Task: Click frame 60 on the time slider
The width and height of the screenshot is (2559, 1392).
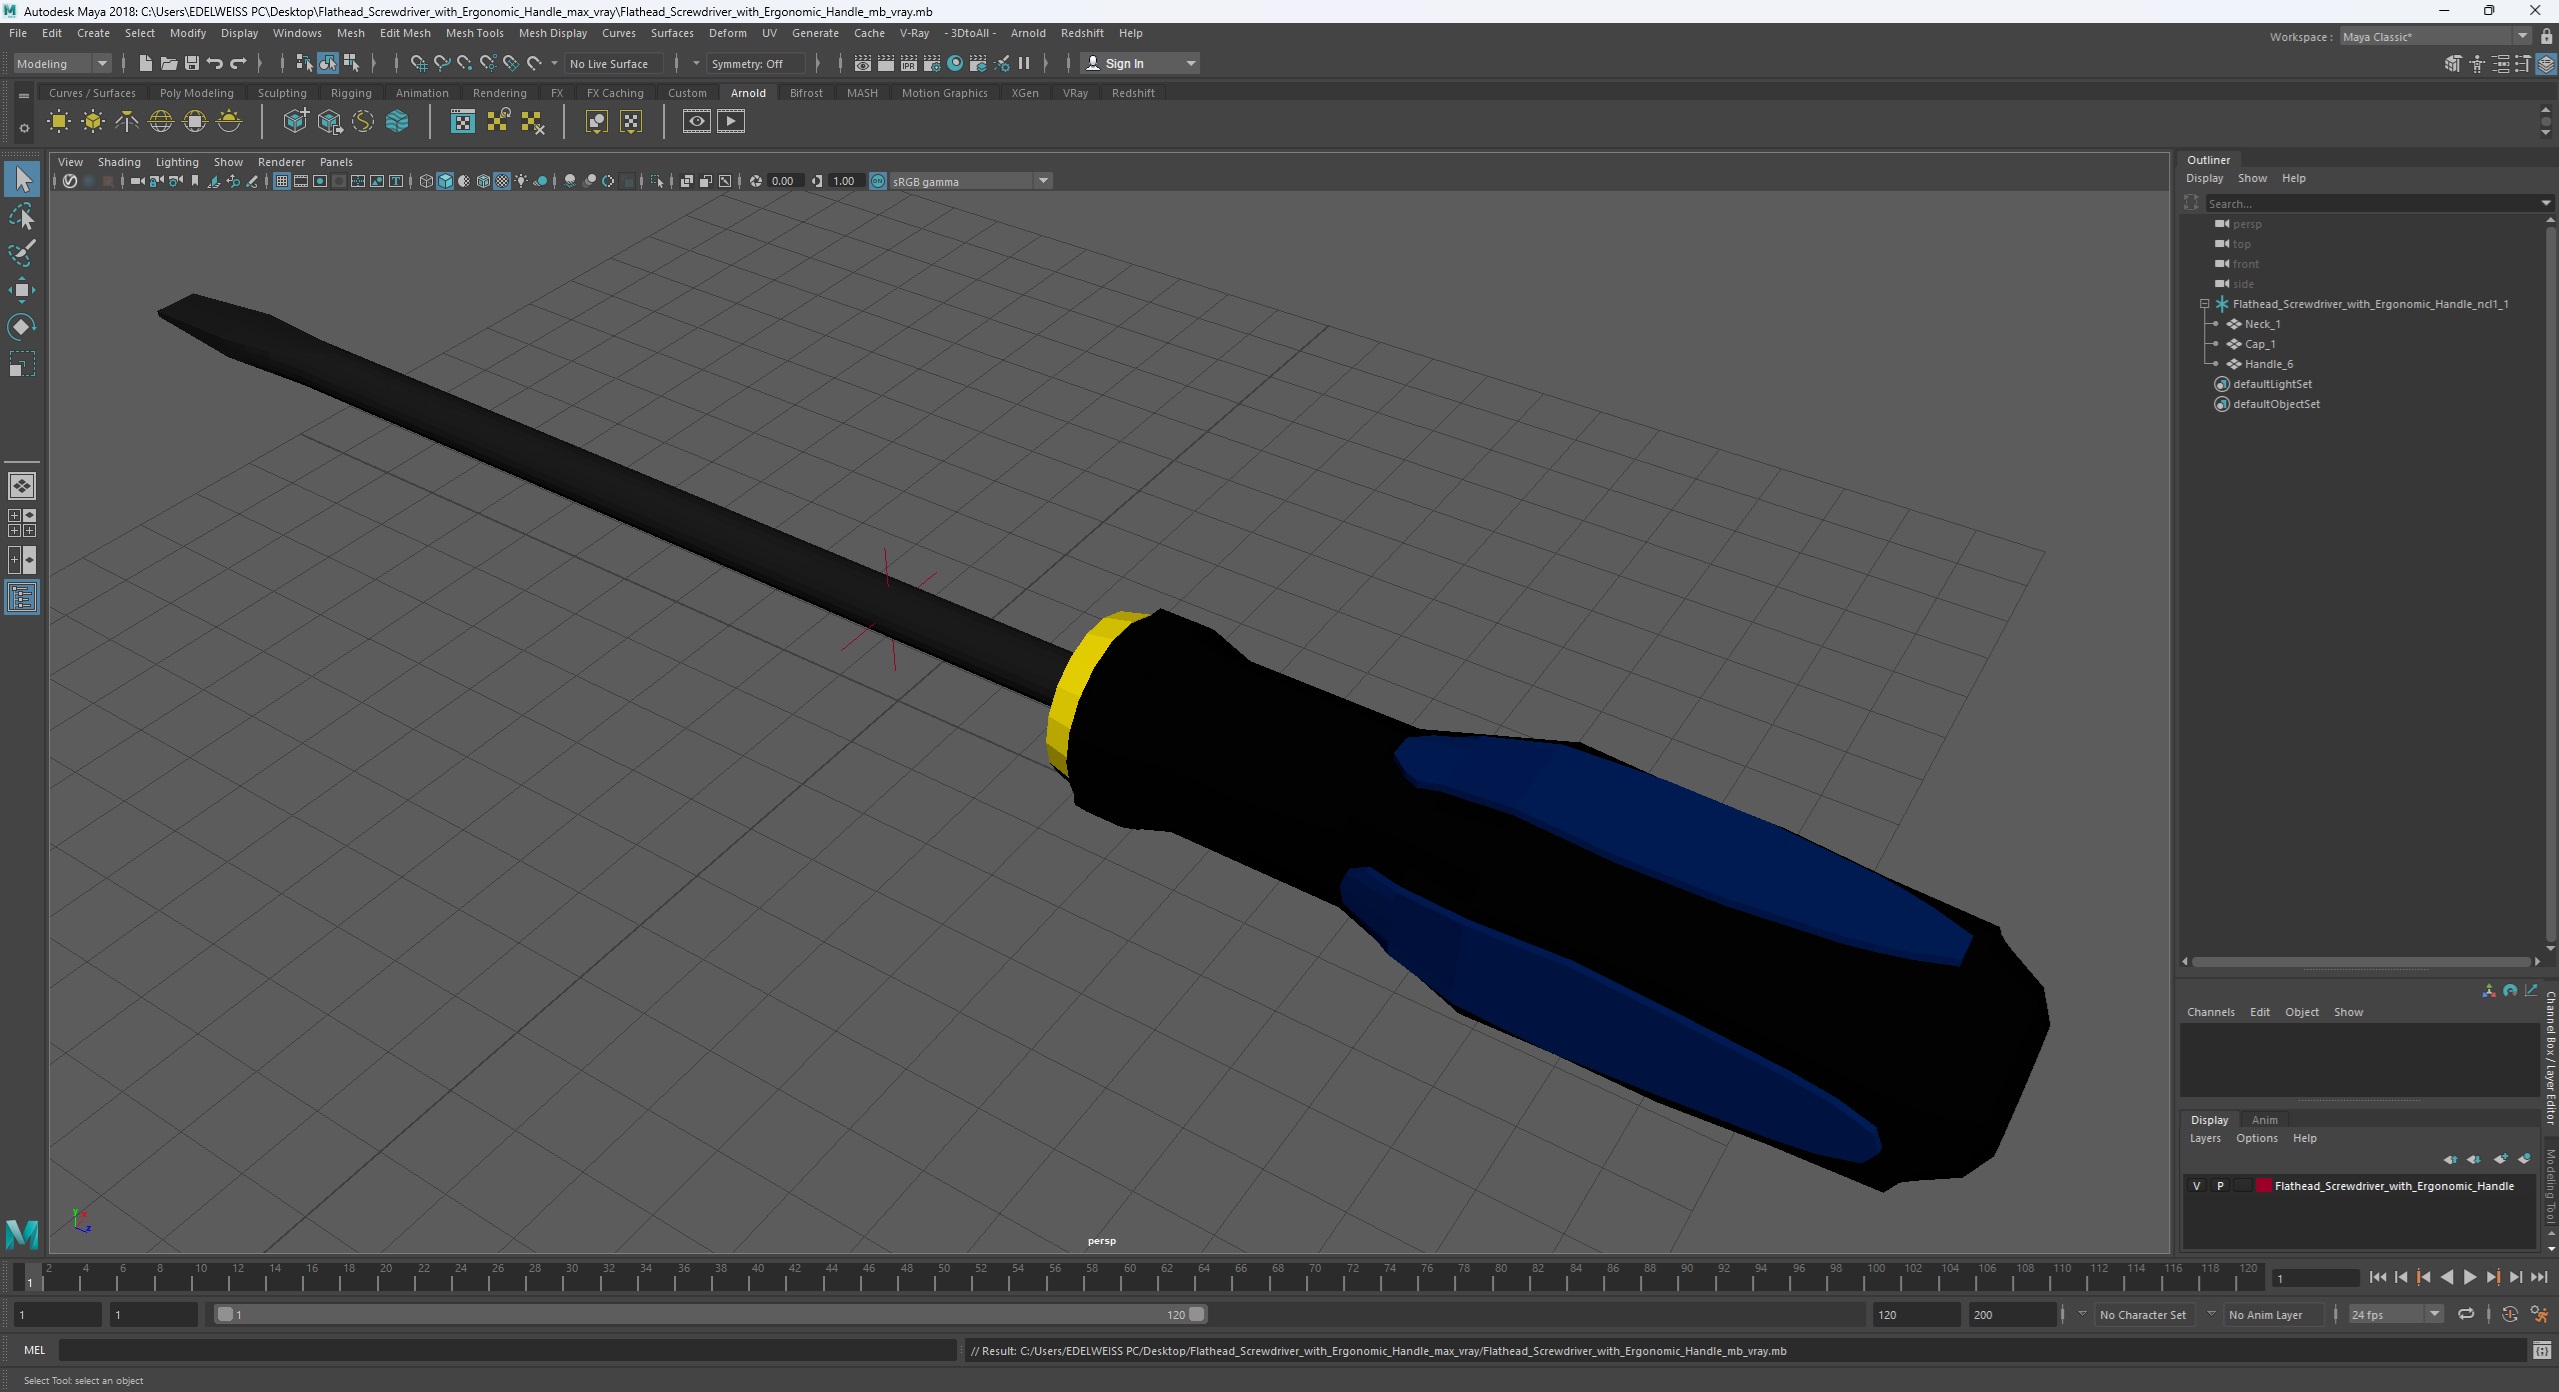Action: [x=1130, y=1277]
